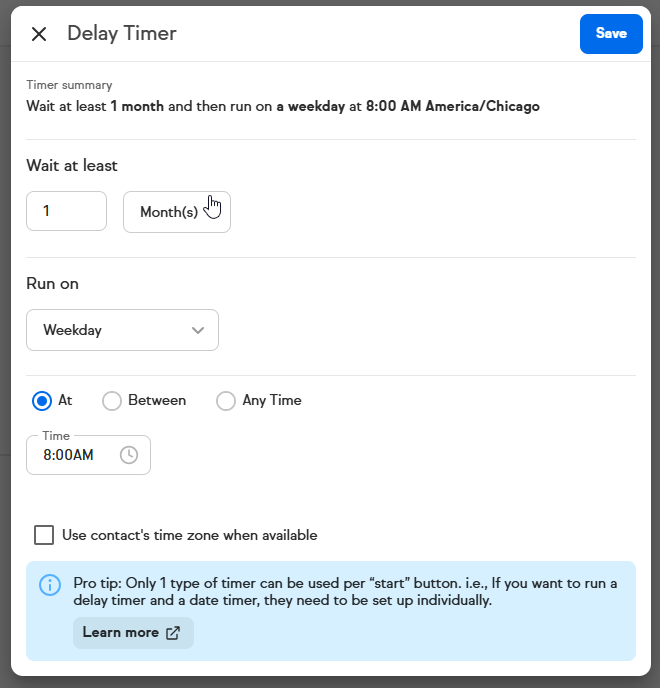
Task: Click the Timer summary sentence
Action: tap(283, 106)
